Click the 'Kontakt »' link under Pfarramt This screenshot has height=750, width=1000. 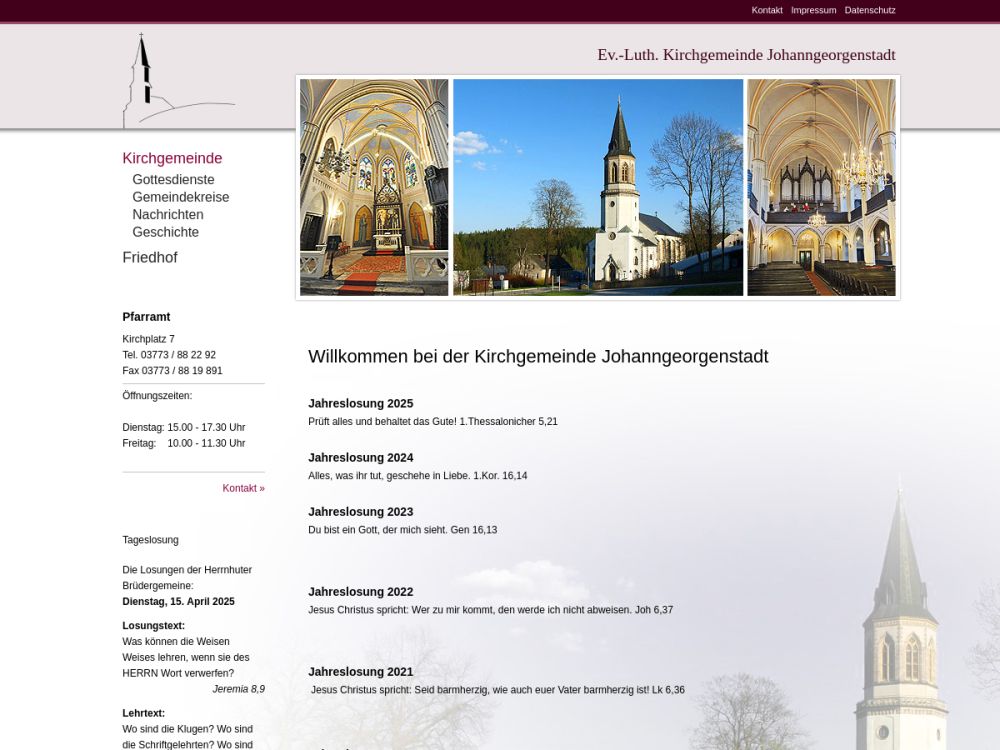(x=243, y=488)
